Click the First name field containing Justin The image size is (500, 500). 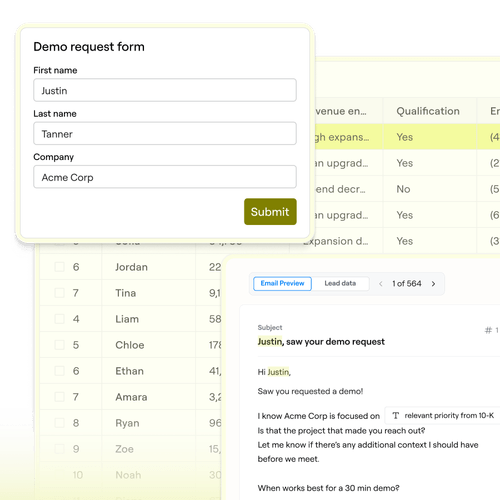click(165, 90)
